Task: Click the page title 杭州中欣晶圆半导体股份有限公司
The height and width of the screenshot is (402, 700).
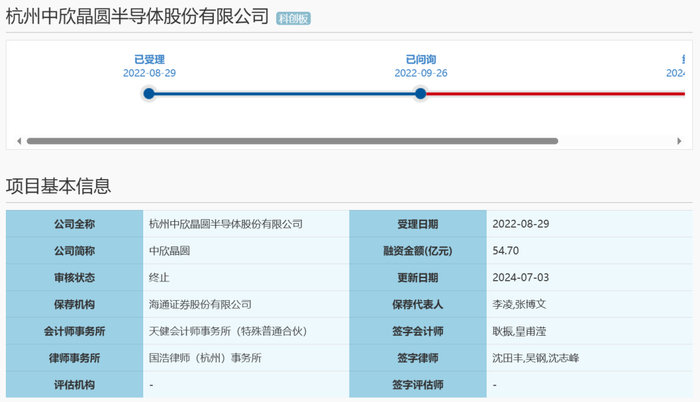Action: pos(138,17)
